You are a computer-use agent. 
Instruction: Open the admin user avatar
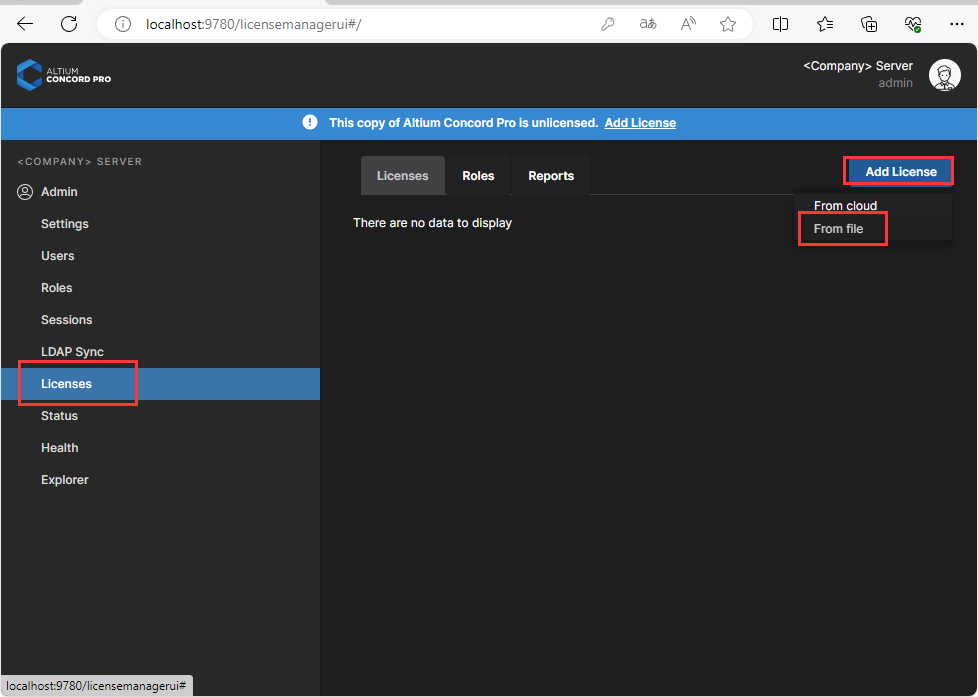(944, 75)
